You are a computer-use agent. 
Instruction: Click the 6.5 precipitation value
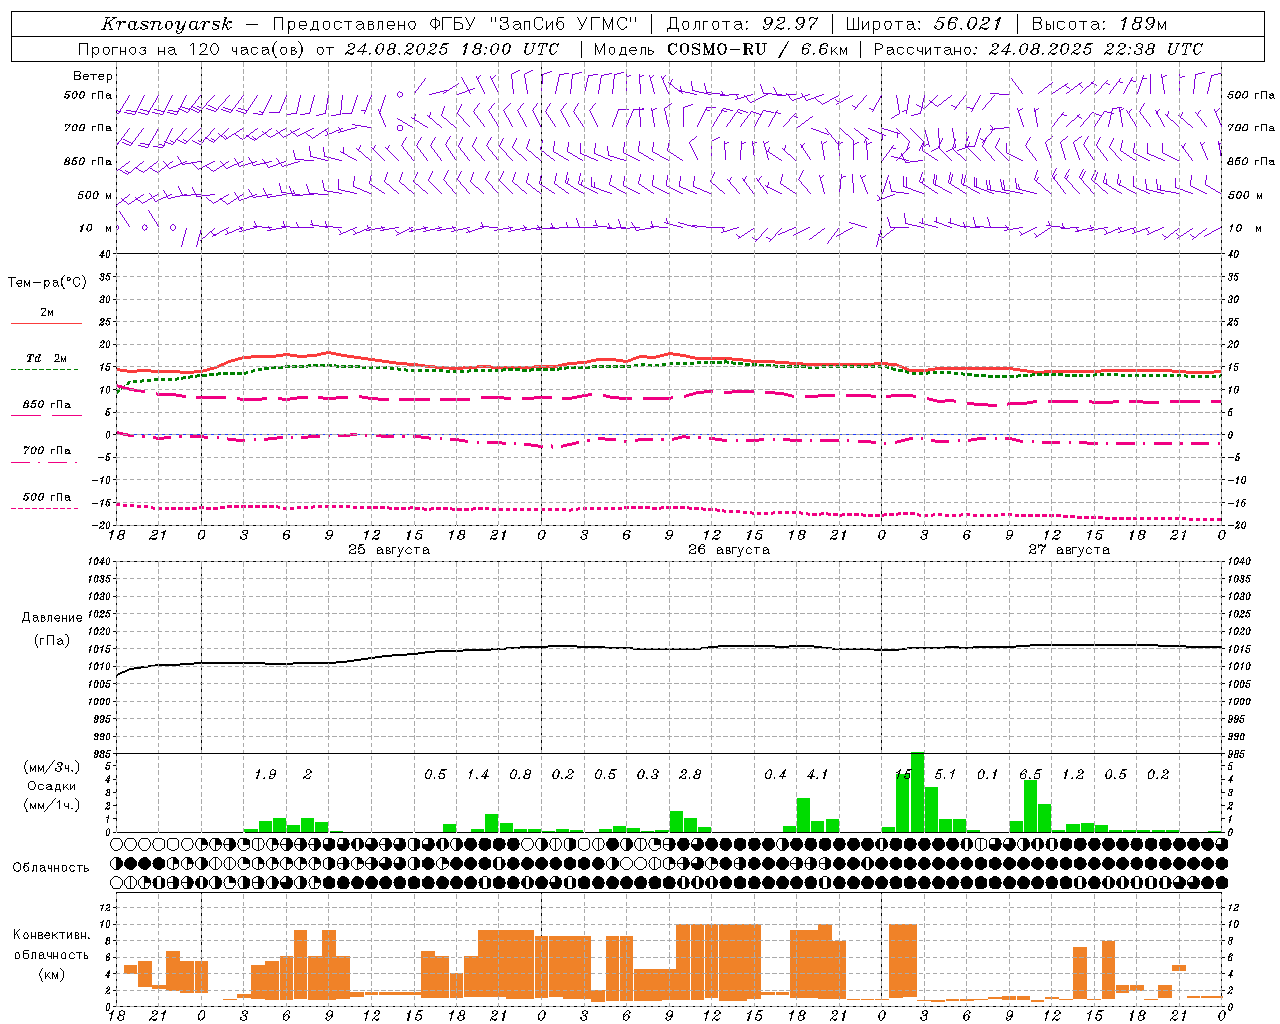(x=1030, y=775)
